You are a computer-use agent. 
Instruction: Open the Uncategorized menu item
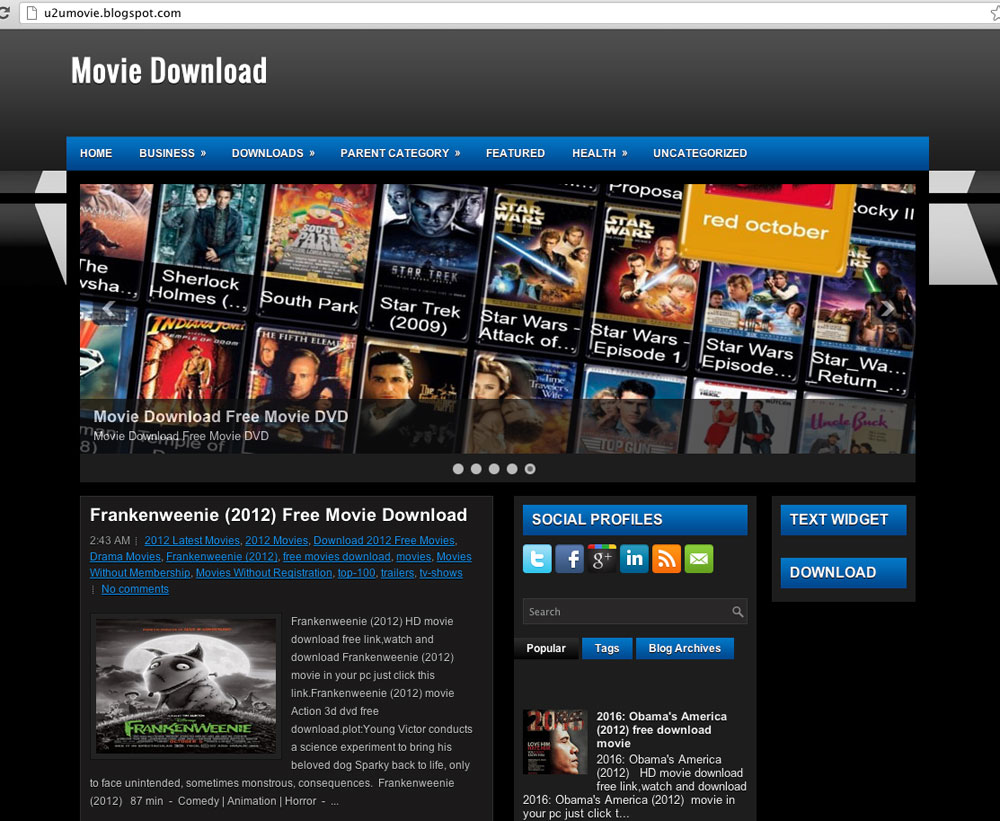[700, 153]
